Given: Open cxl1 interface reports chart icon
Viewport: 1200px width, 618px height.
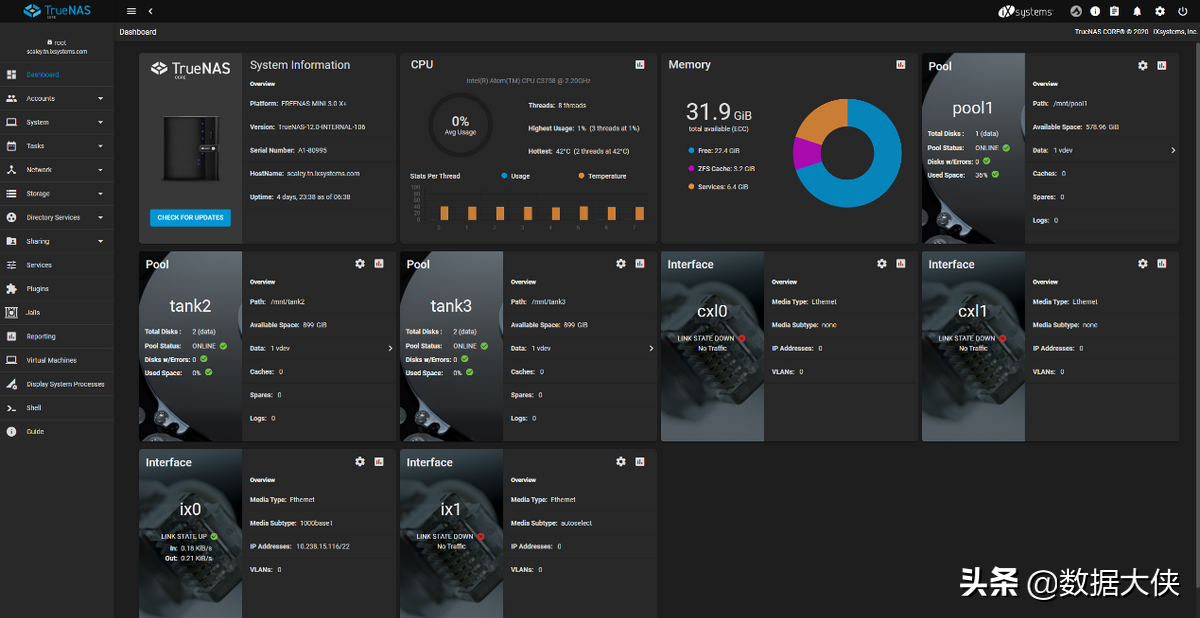Looking at the screenshot, I should [1162, 263].
